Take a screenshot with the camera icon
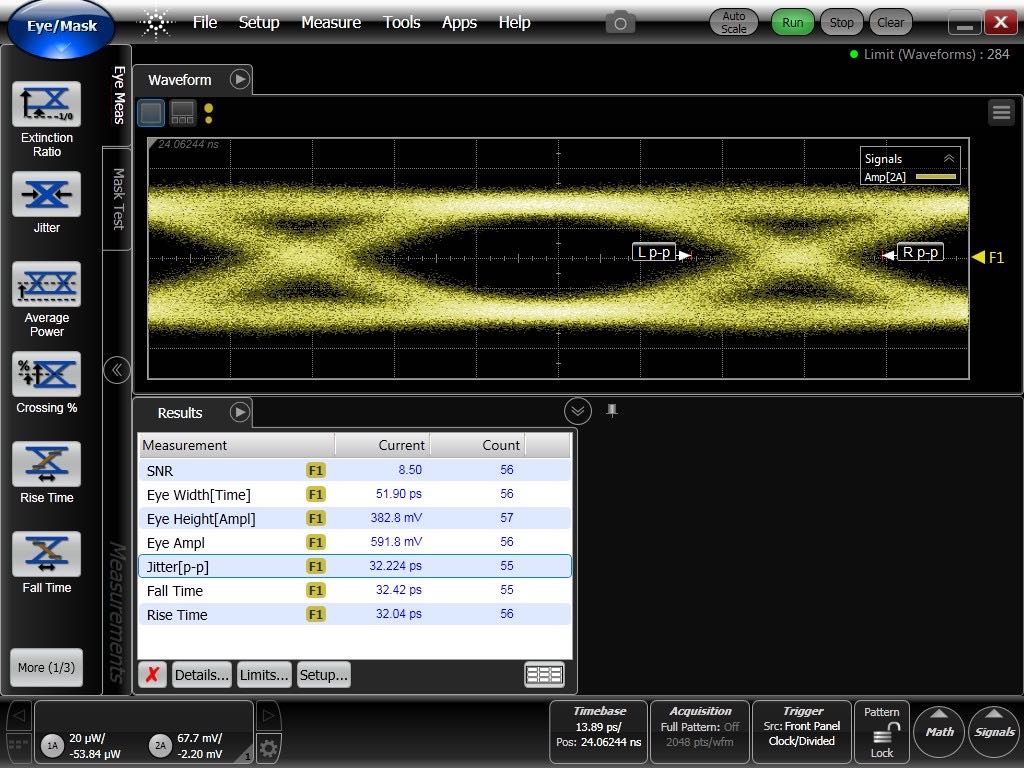Screen dimensions: 1024x768 [x=620, y=22]
